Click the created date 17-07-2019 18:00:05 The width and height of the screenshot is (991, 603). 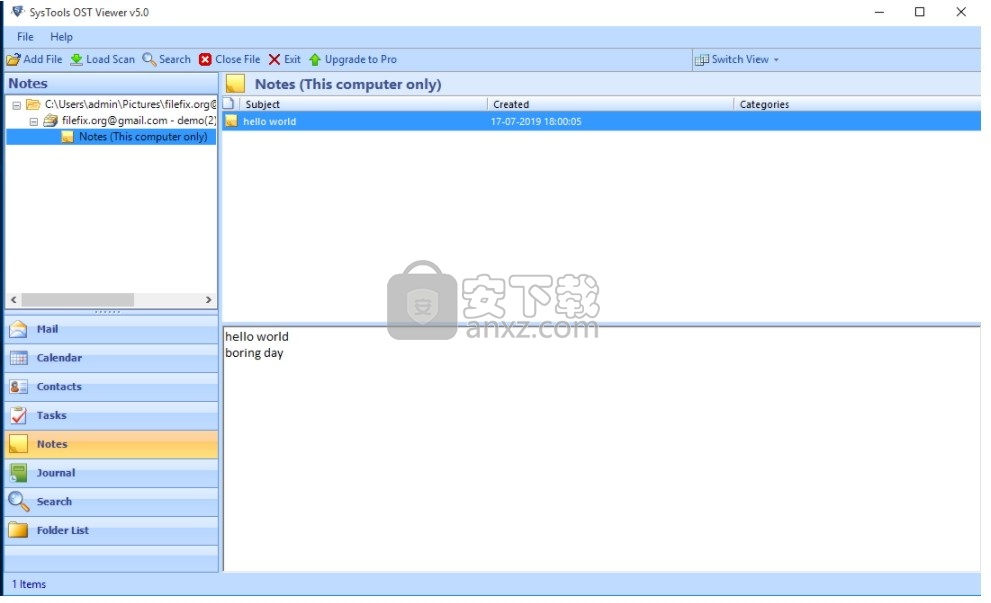(536, 121)
